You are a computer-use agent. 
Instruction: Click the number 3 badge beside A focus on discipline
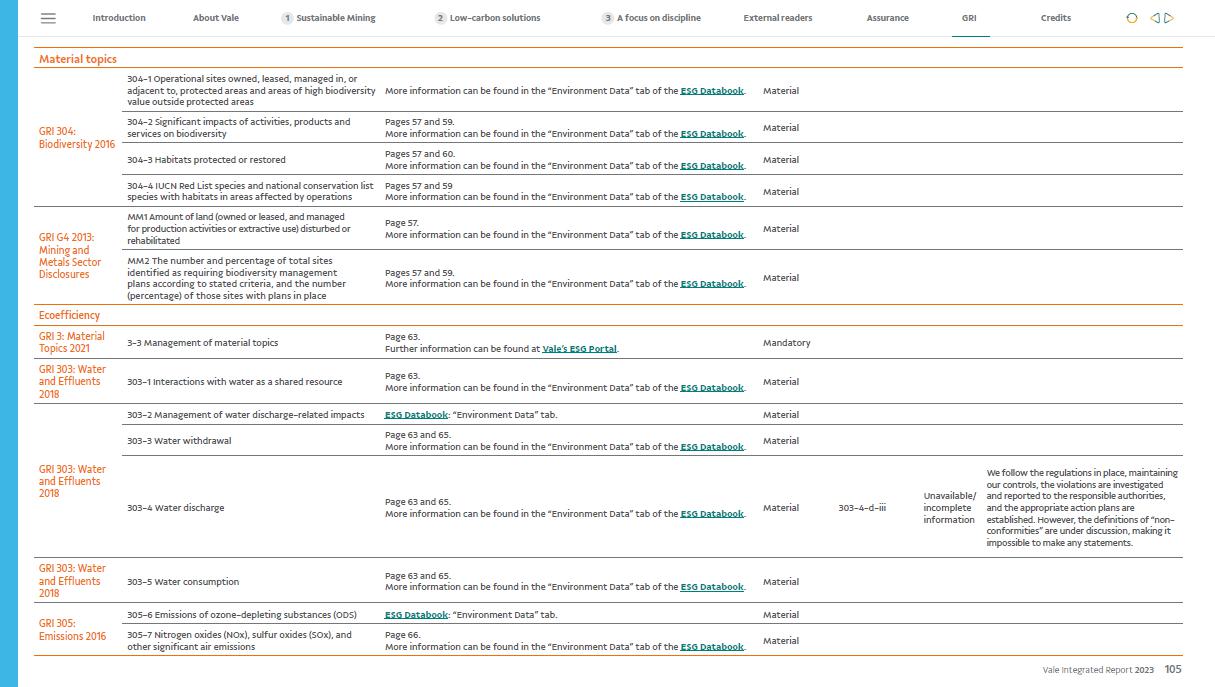coord(607,18)
